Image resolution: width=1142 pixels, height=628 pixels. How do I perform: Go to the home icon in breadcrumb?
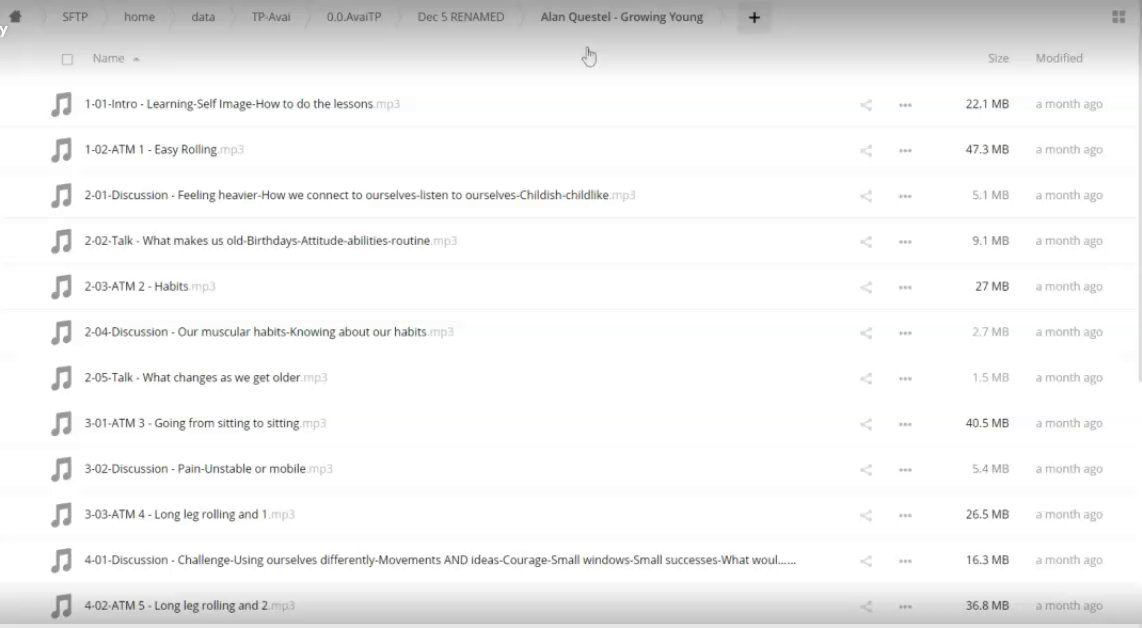pyautogui.click(x=15, y=16)
